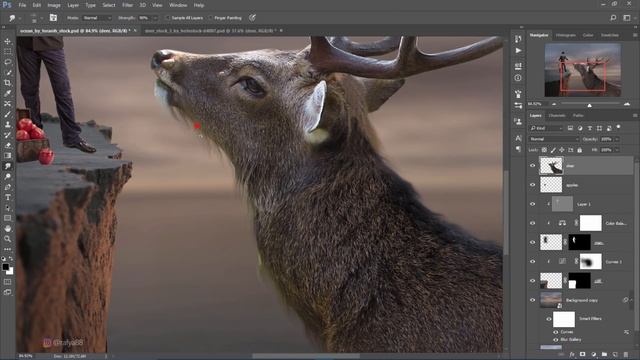
Task: Click Navigator zoom in button
Action: tap(627, 104)
